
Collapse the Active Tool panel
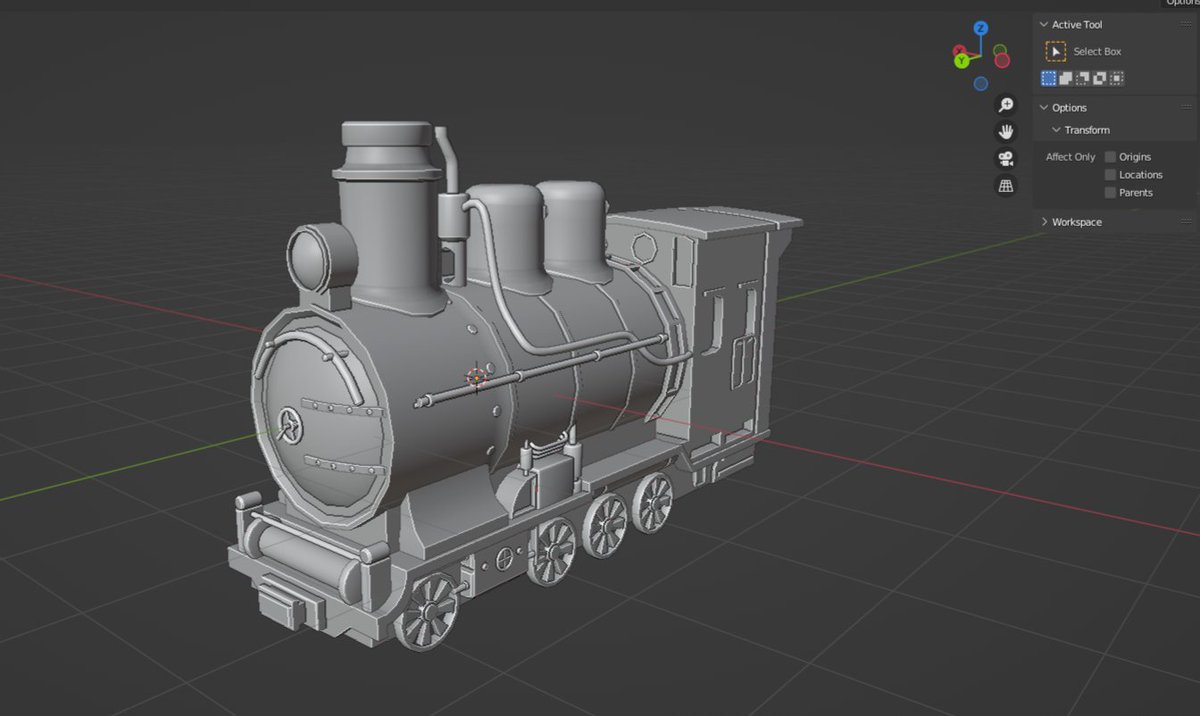(1044, 25)
